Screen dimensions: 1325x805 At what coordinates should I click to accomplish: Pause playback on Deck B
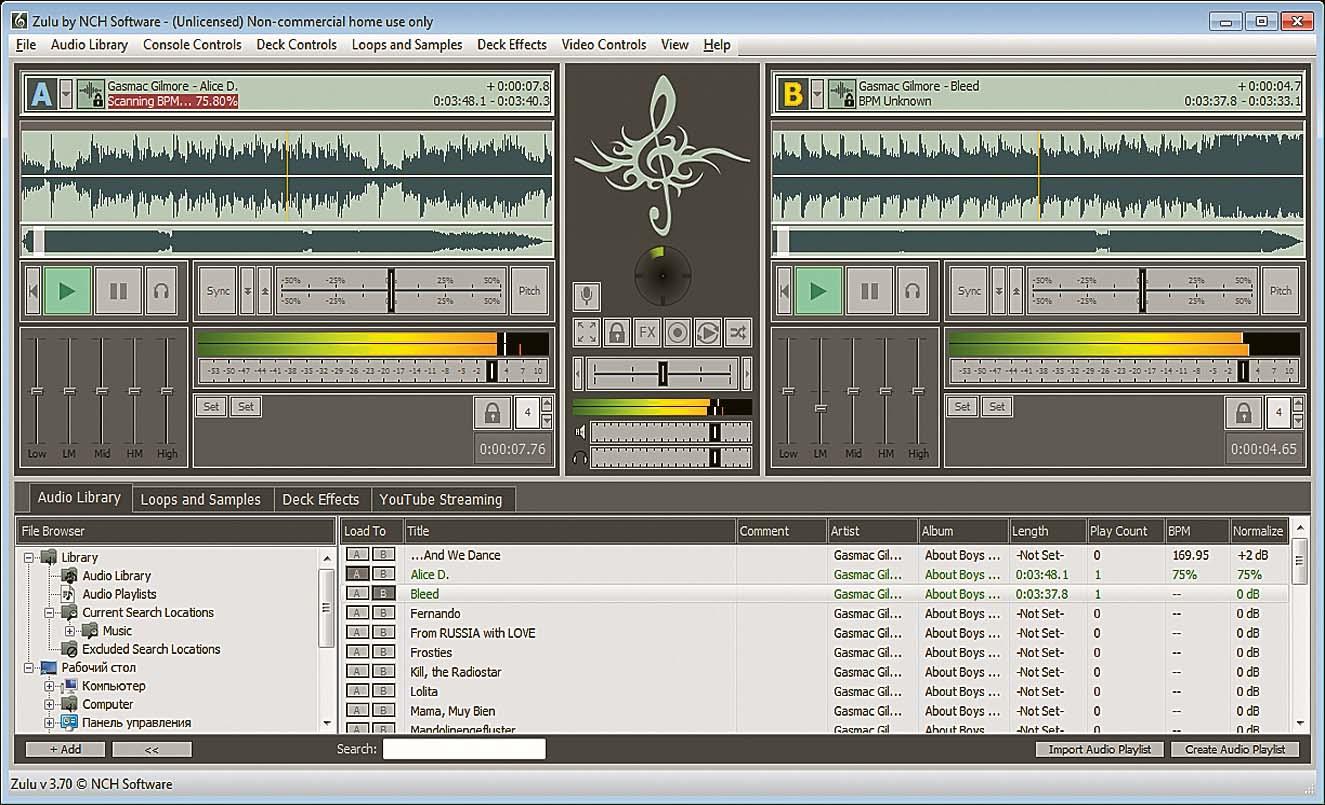[869, 291]
